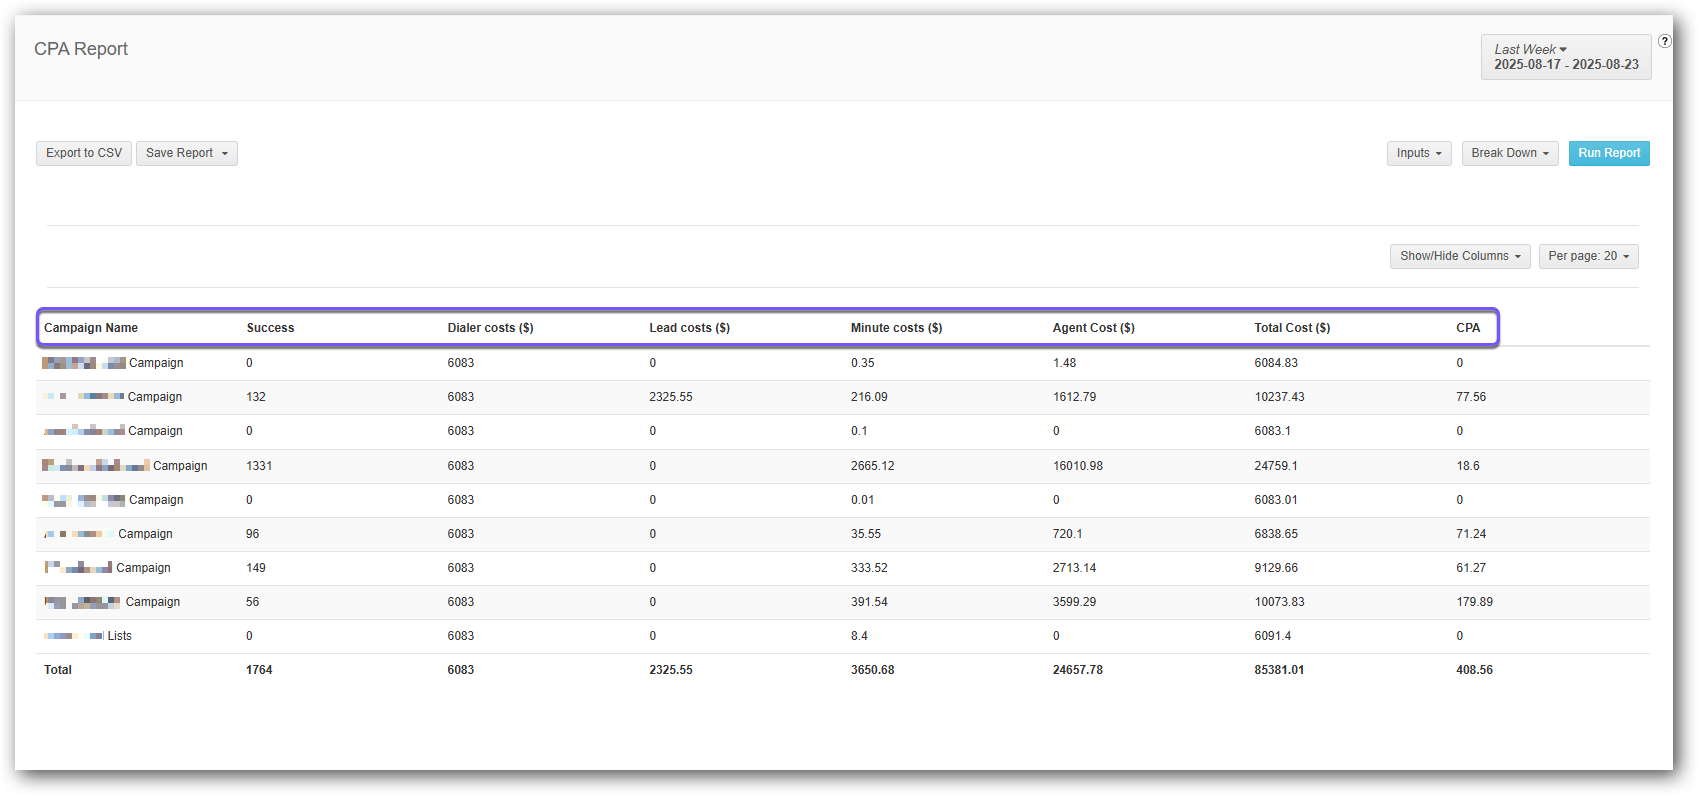Change the Per page: 20 setting
Image resolution: width=1698 pixels, height=795 pixels.
(1589, 256)
